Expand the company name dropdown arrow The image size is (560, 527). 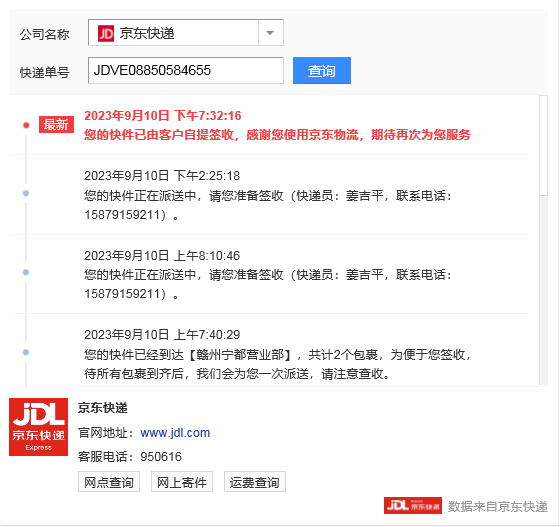(x=270, y=33)
